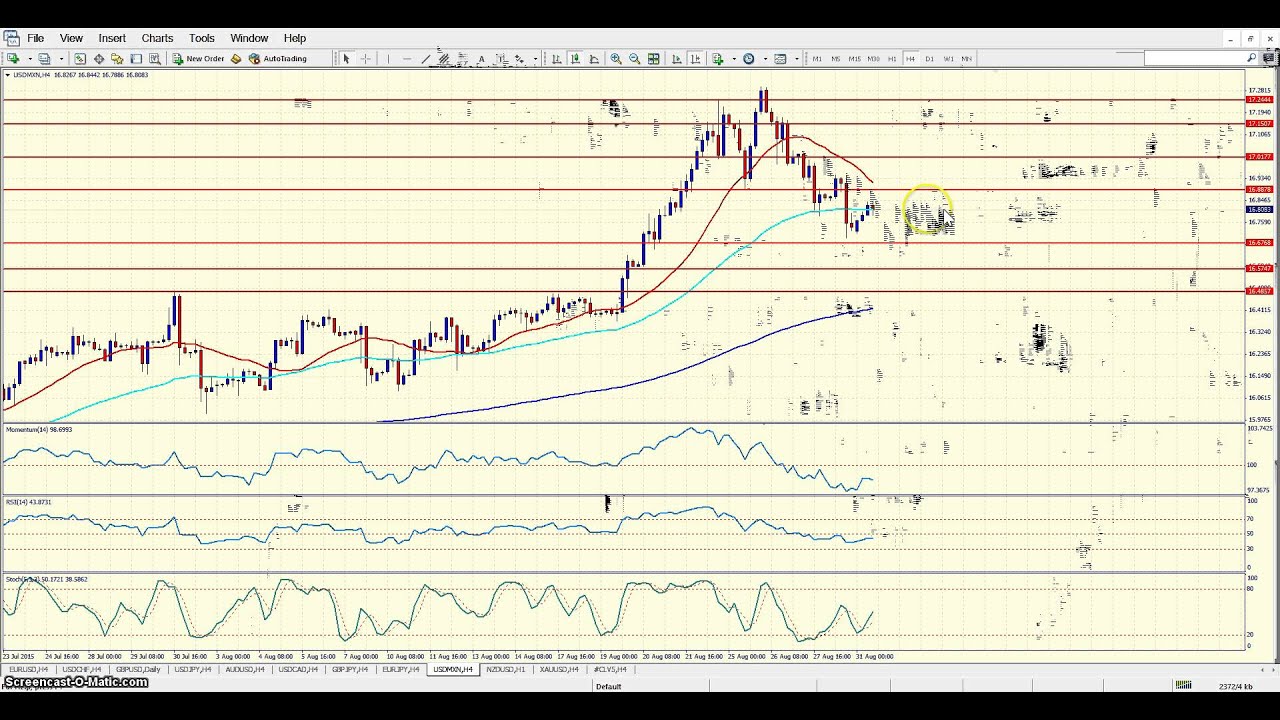Open the Window menu

coord(249,38)
